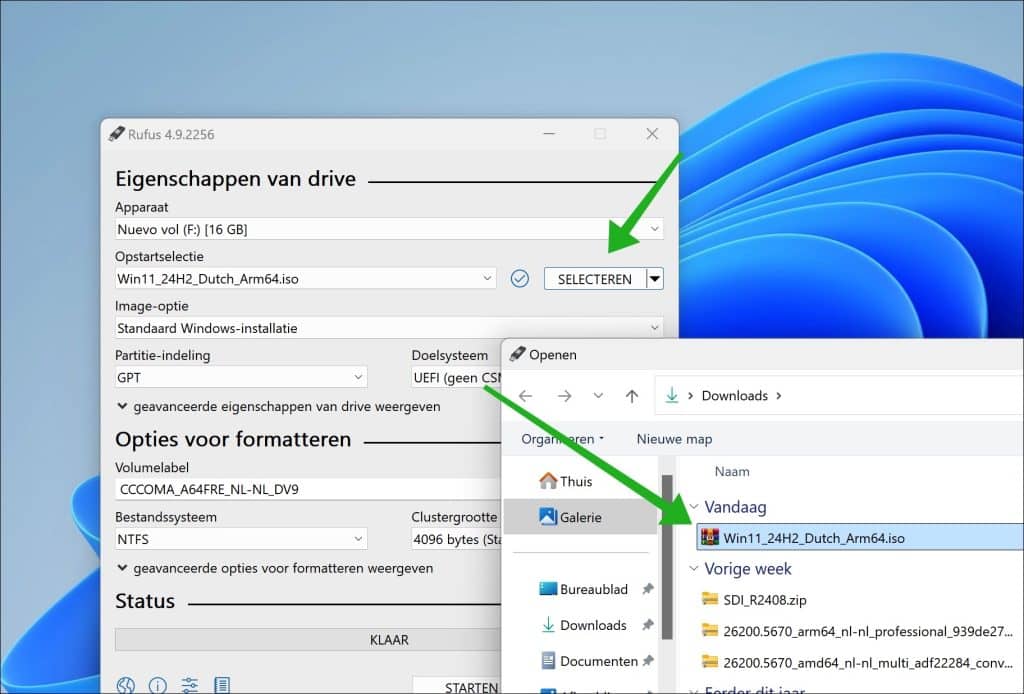Click the navigation pane scrollbar in Openen
The image size is (1024, 694).
667,557
